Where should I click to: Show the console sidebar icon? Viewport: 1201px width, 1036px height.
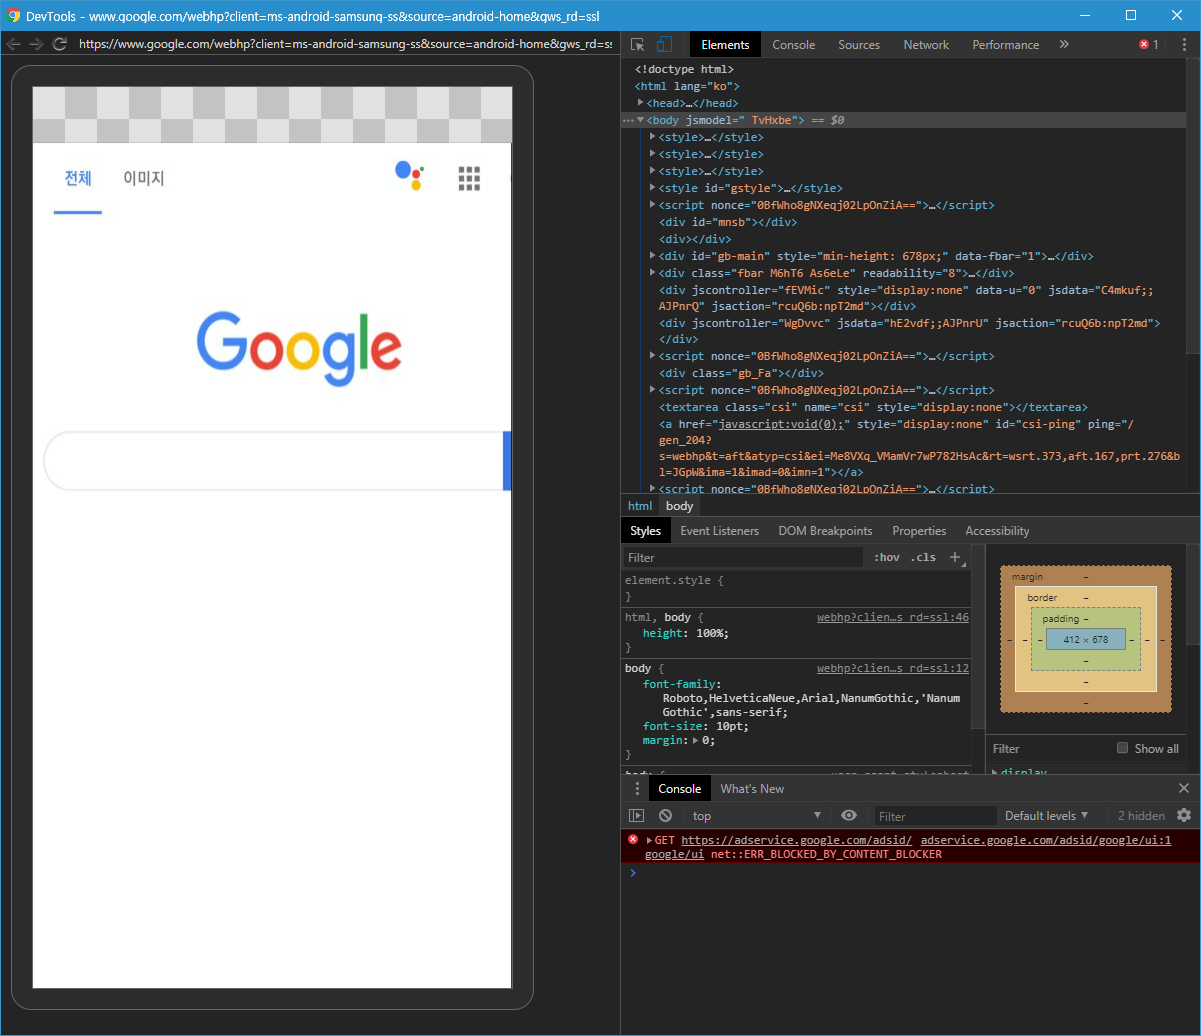click(636, 816)
